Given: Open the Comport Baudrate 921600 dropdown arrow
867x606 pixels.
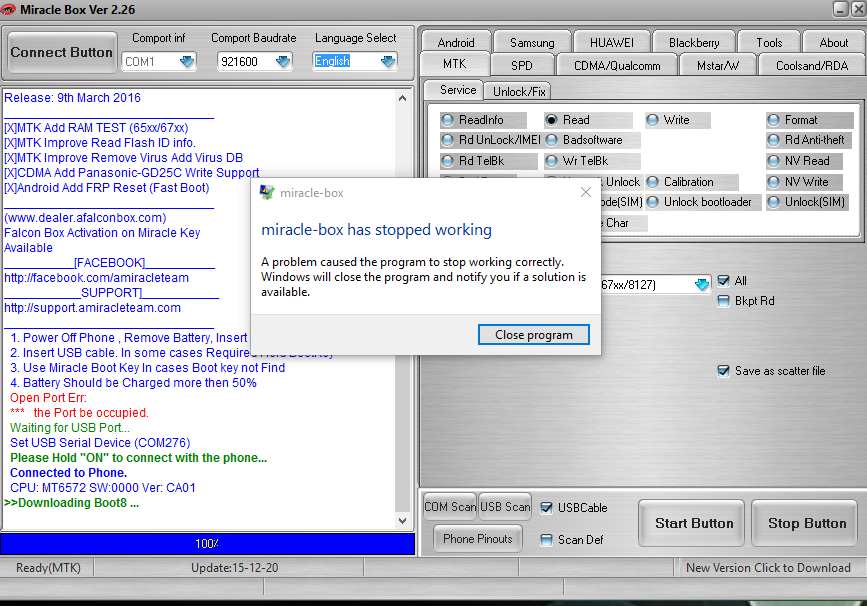Looking at the screenshot, I should pos(283,61).
